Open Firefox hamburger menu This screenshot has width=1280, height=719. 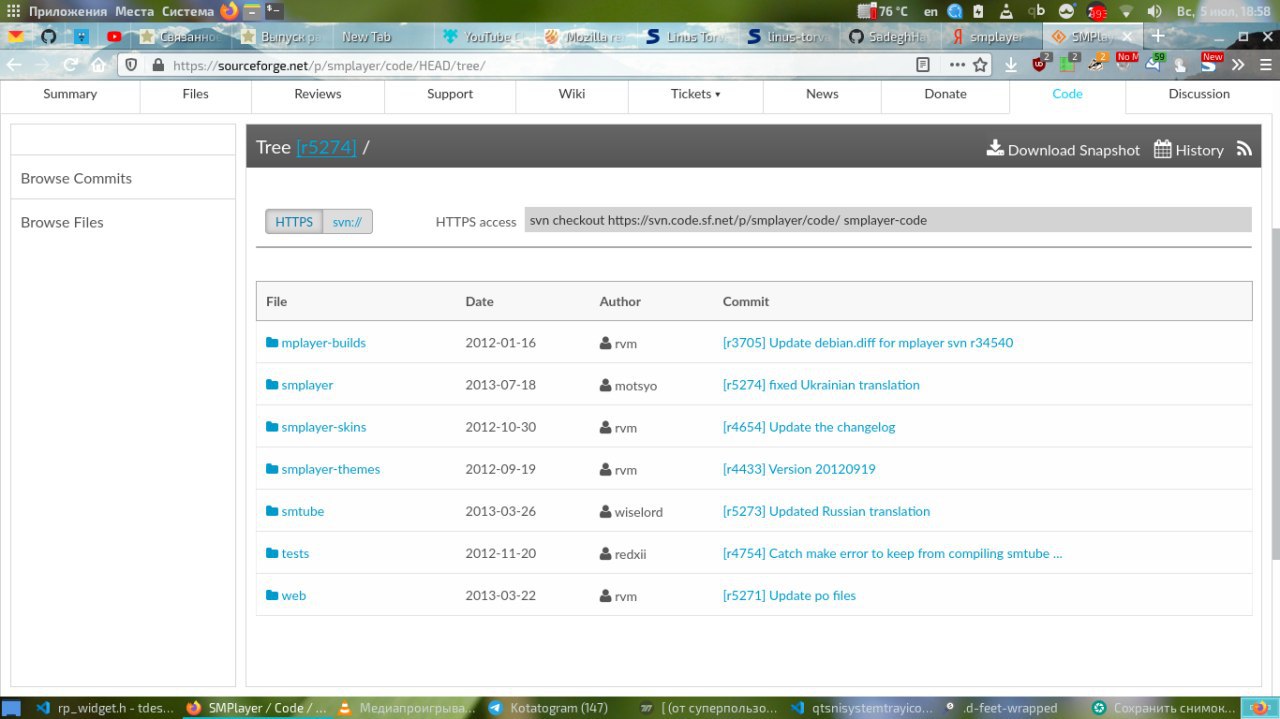1264,65
